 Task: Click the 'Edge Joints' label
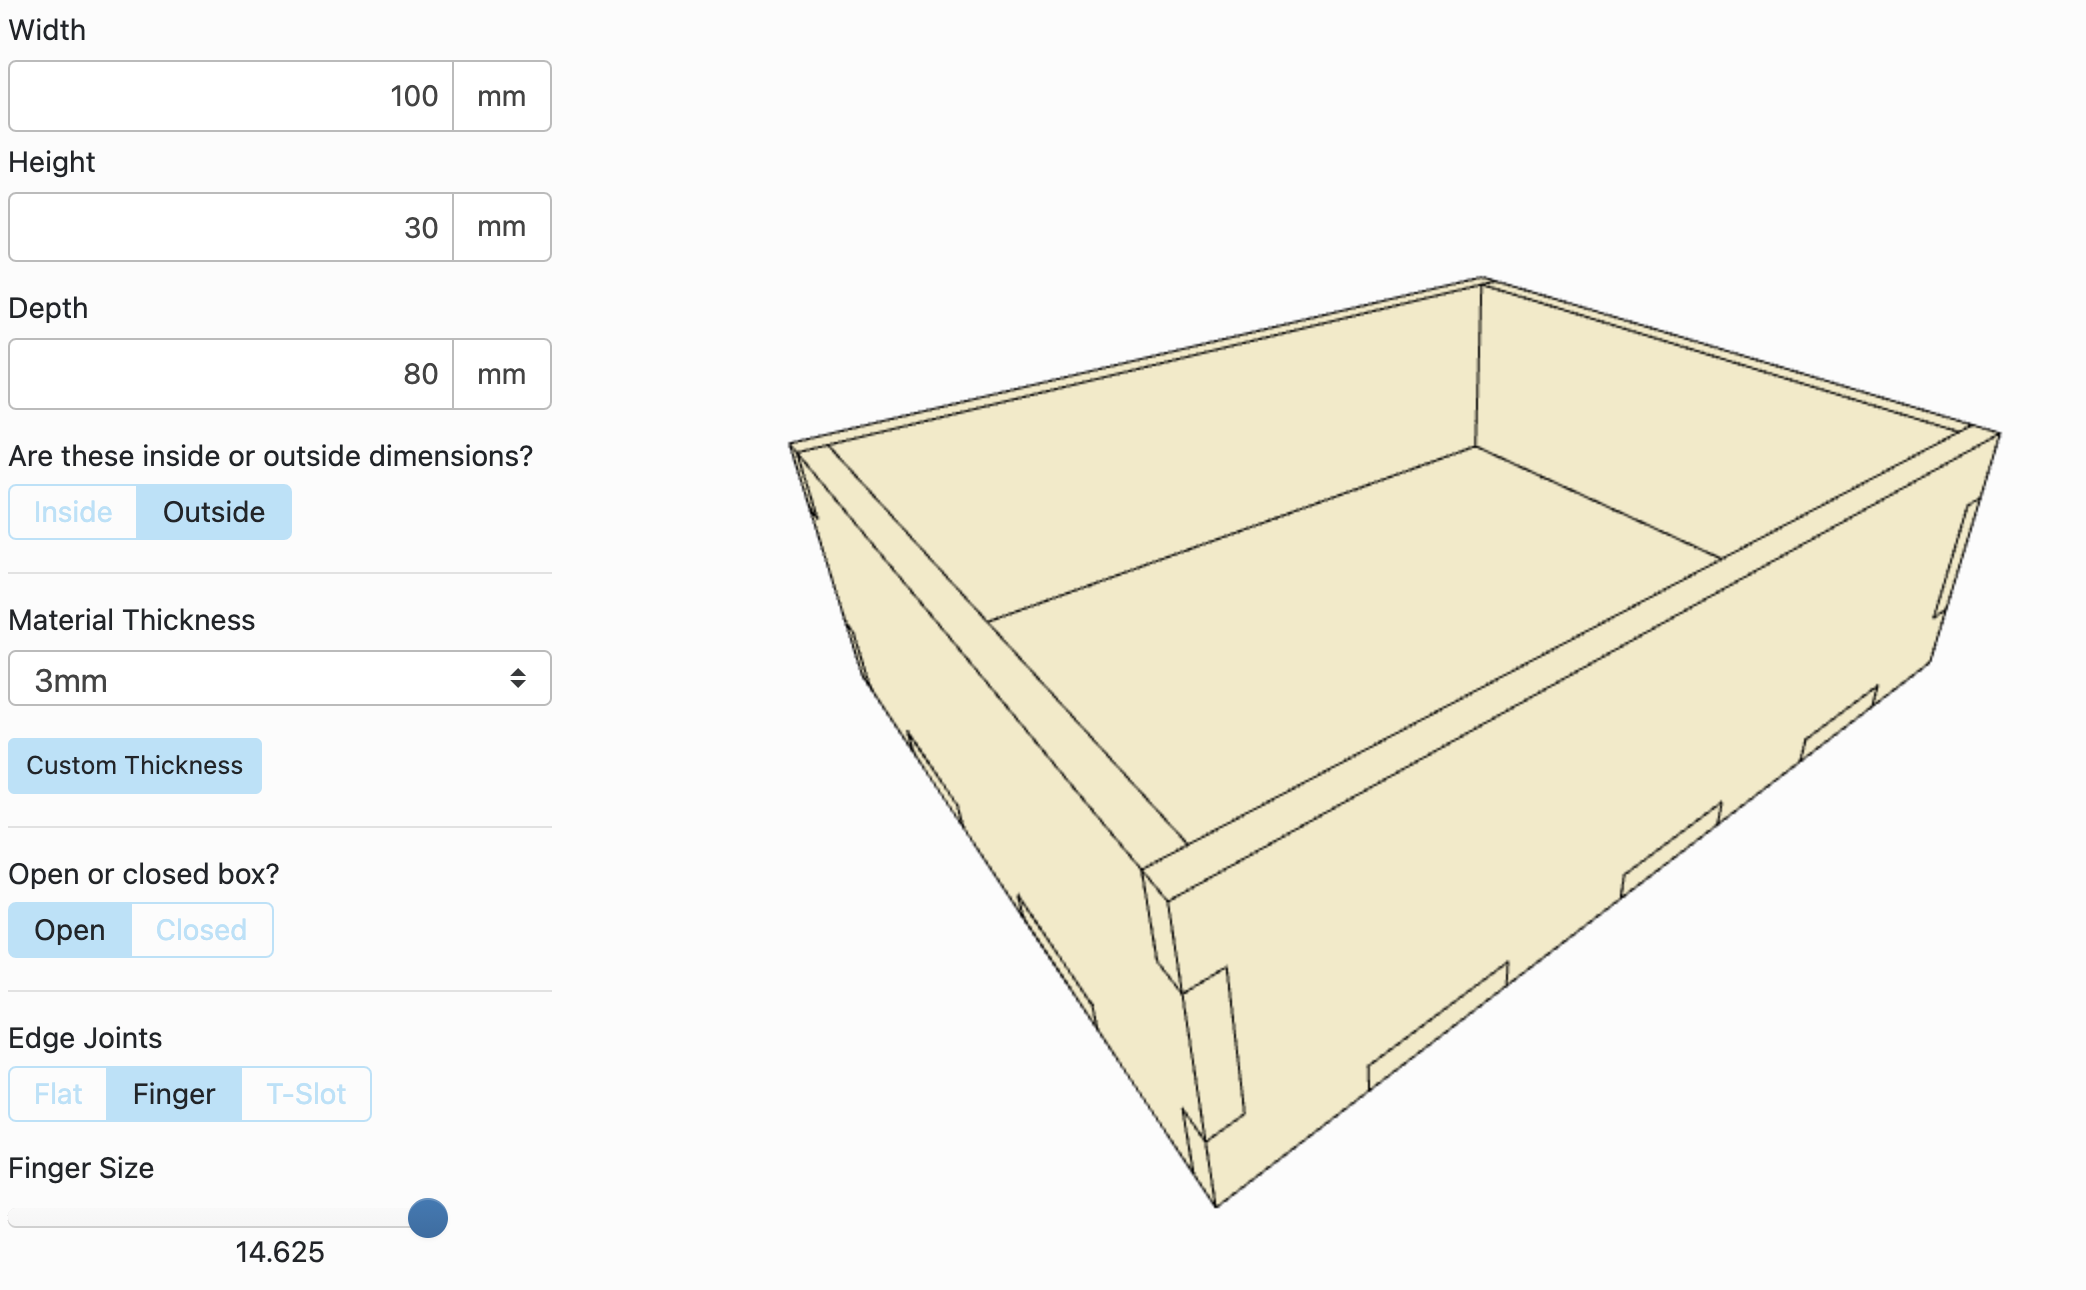tap(85, 1038)
